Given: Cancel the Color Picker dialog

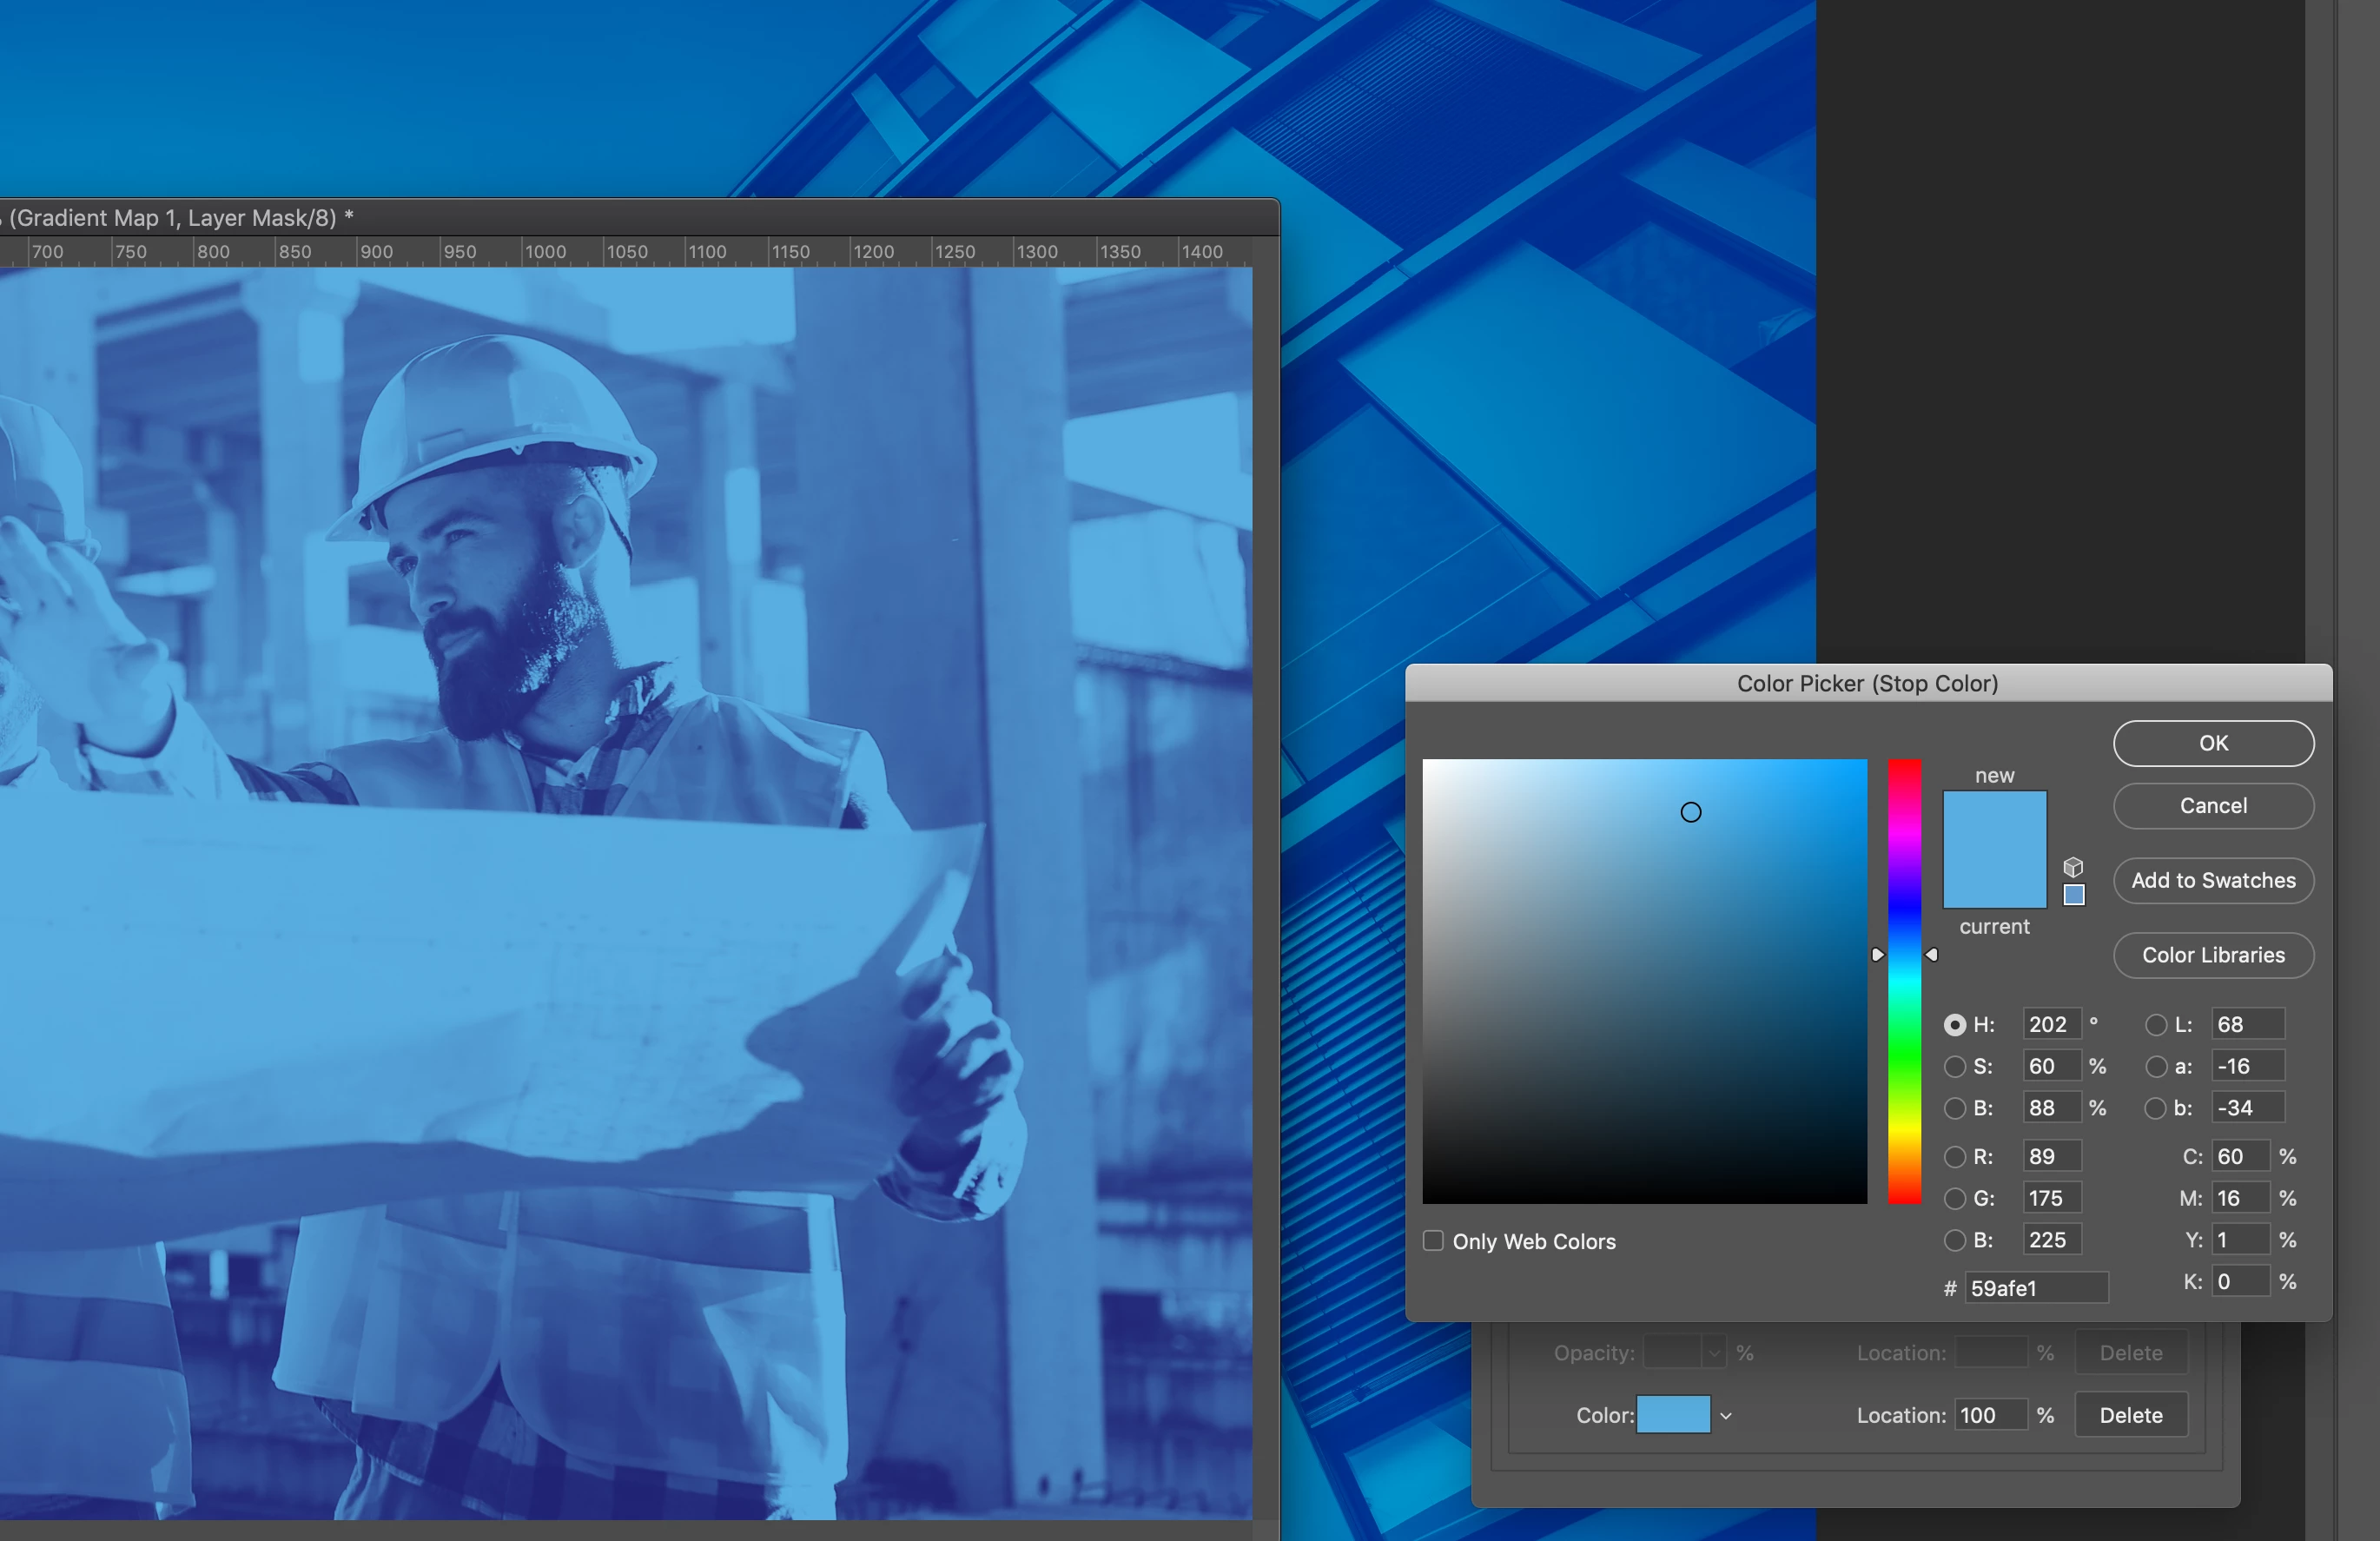Looking at the screenshot, I should pyautogui.click(x=2212, y=806).
